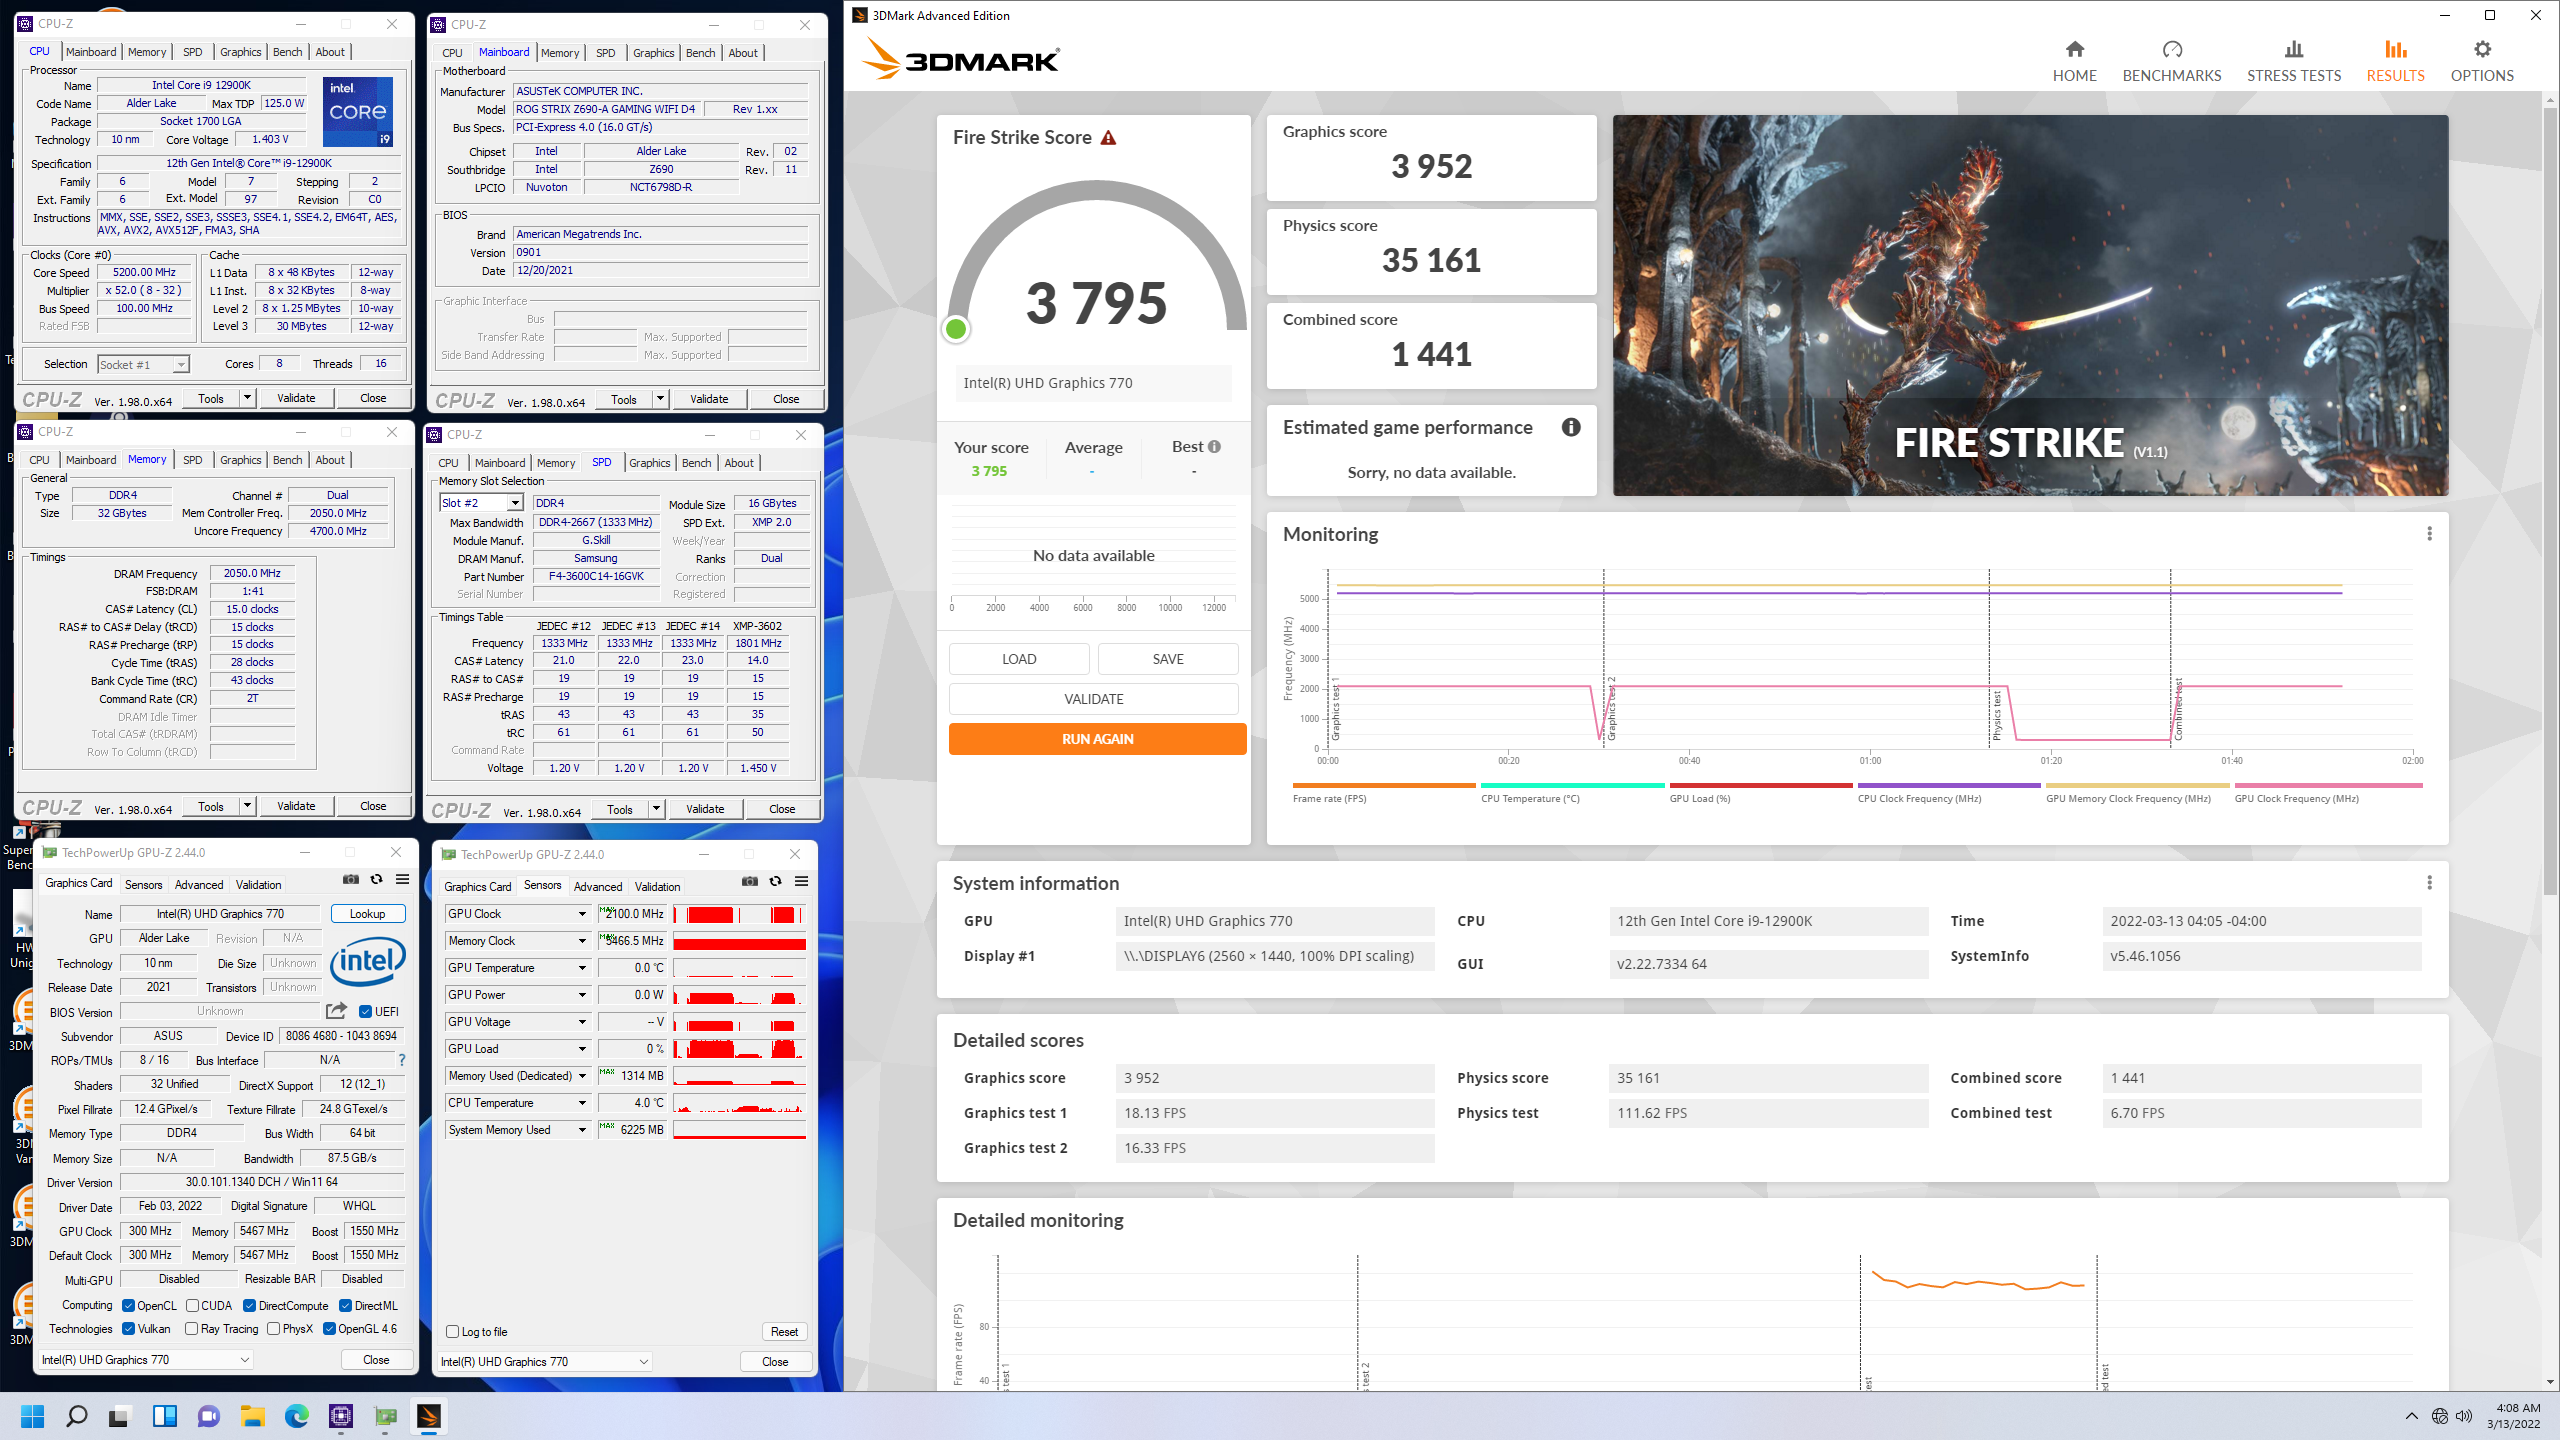Expand GPU Clock sensor dropdown
Image resolution: width=2560 pixels, height=1440 pixels.
(x=582, y=914)
